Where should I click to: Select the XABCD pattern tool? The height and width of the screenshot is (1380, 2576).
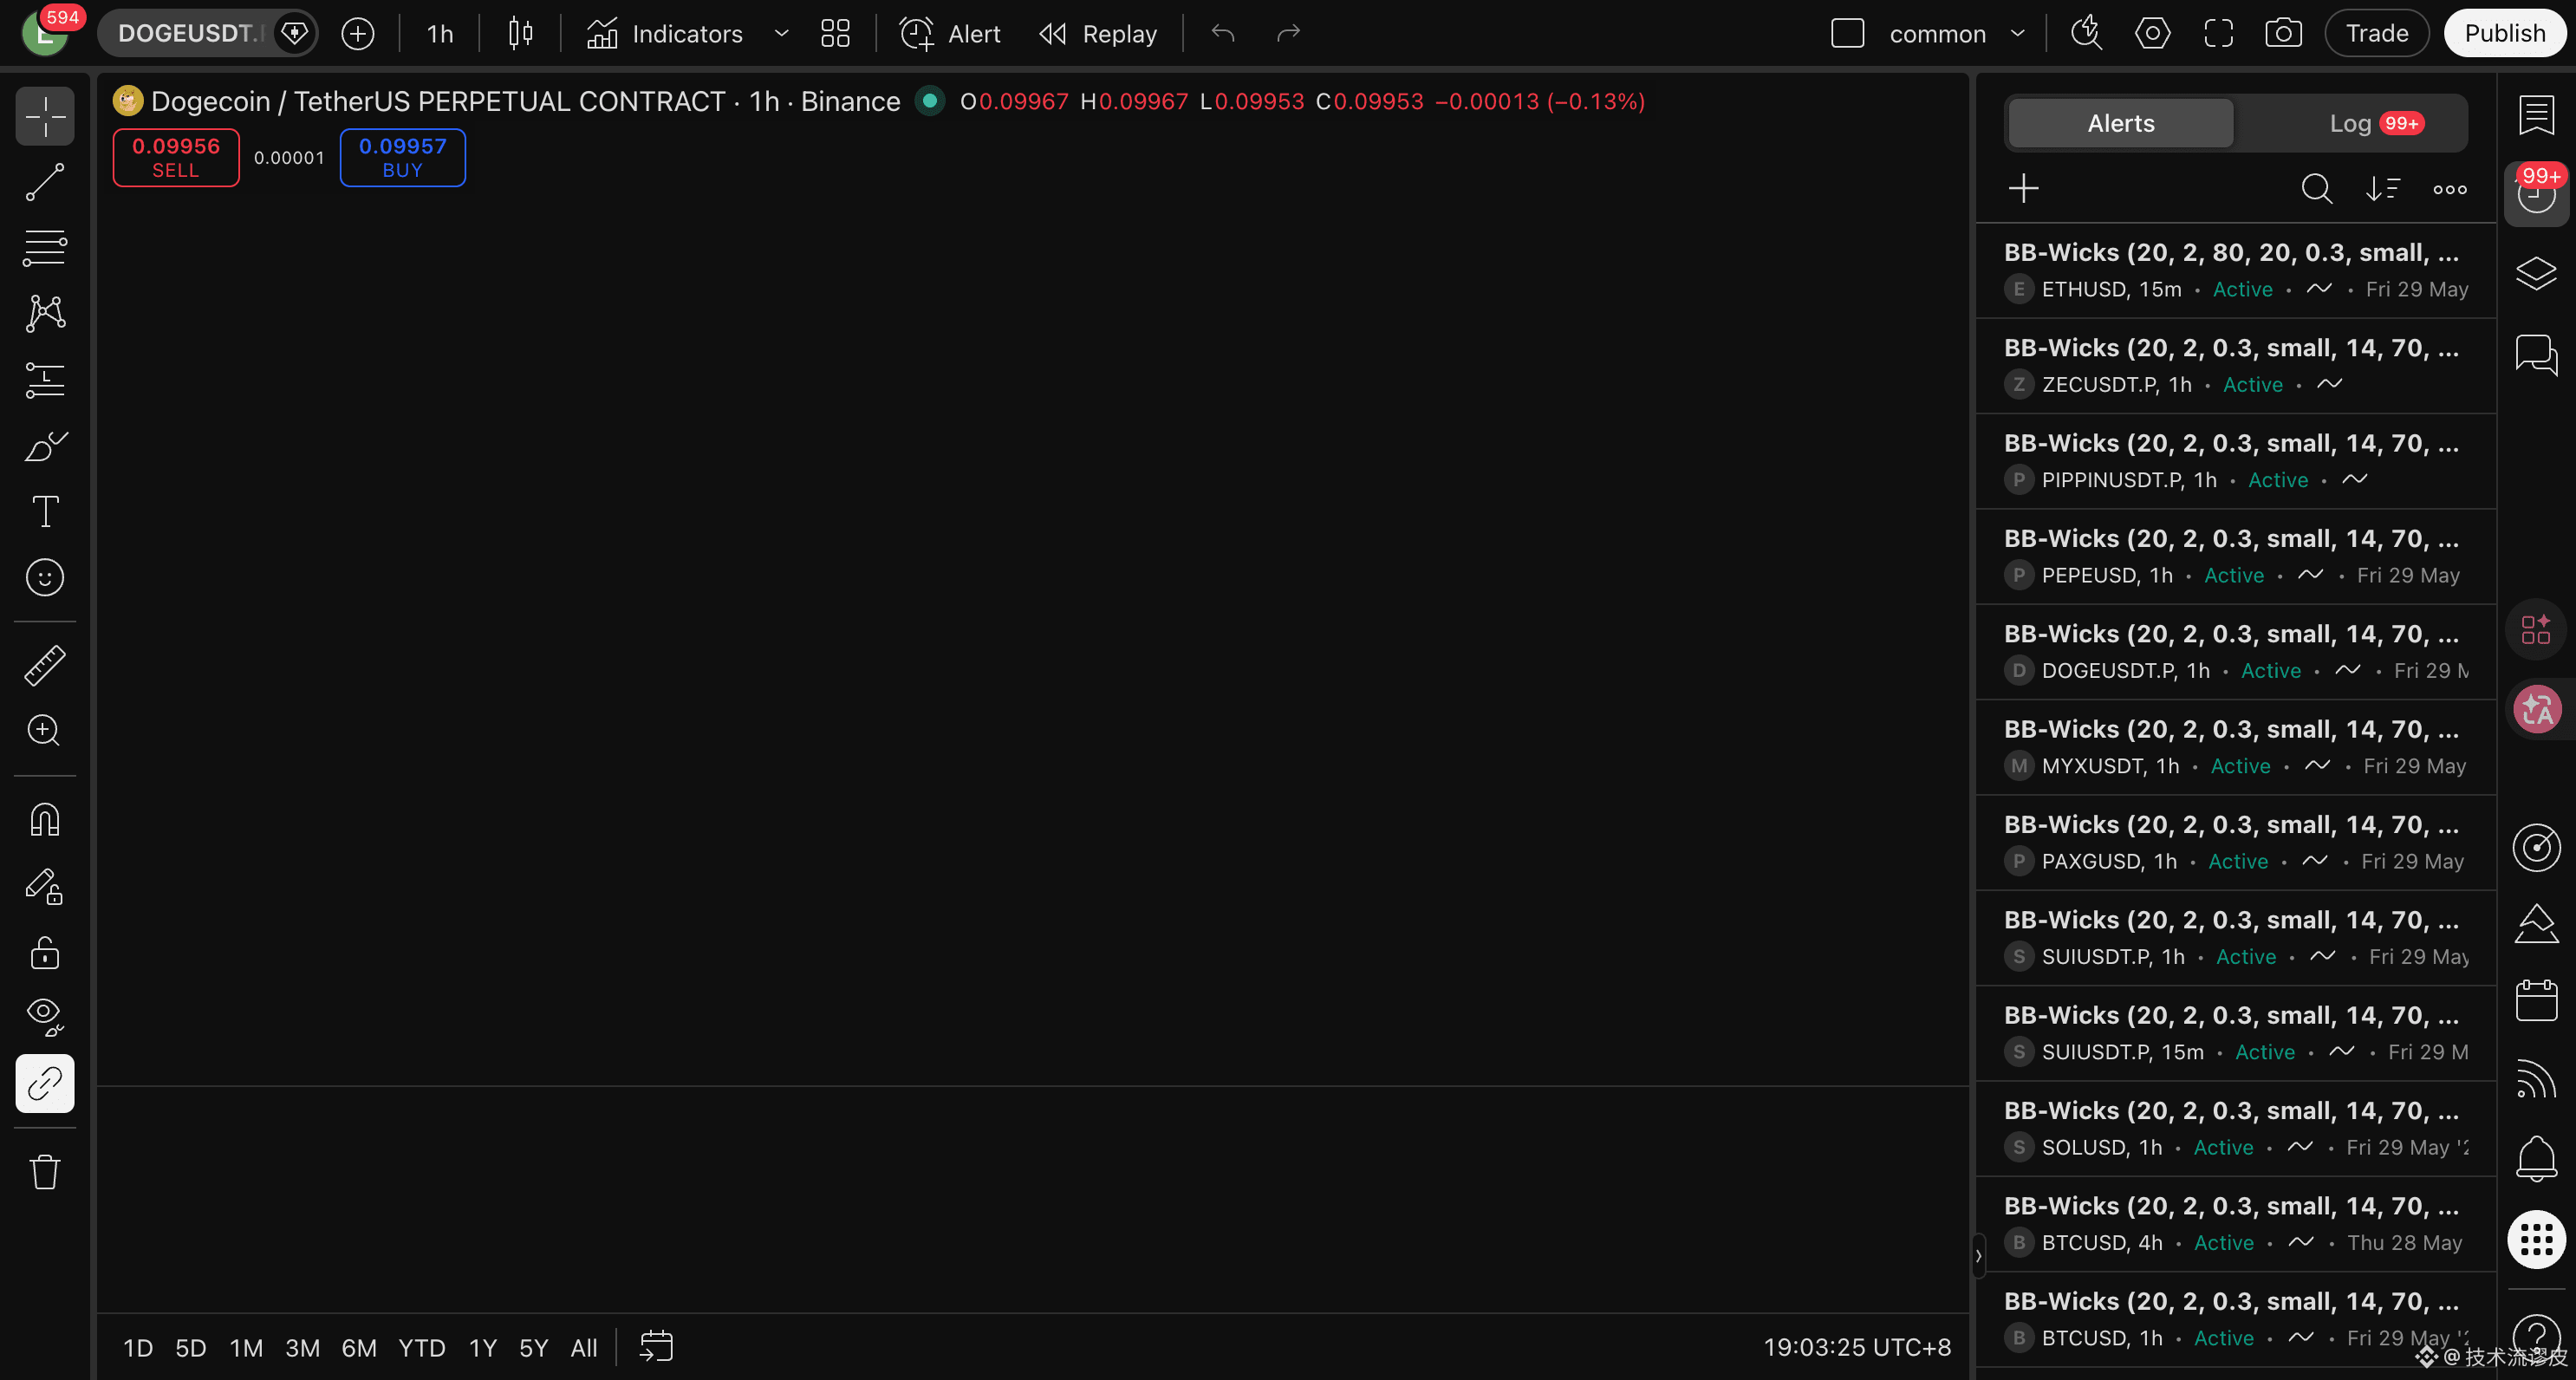click(x=45, y=314)
